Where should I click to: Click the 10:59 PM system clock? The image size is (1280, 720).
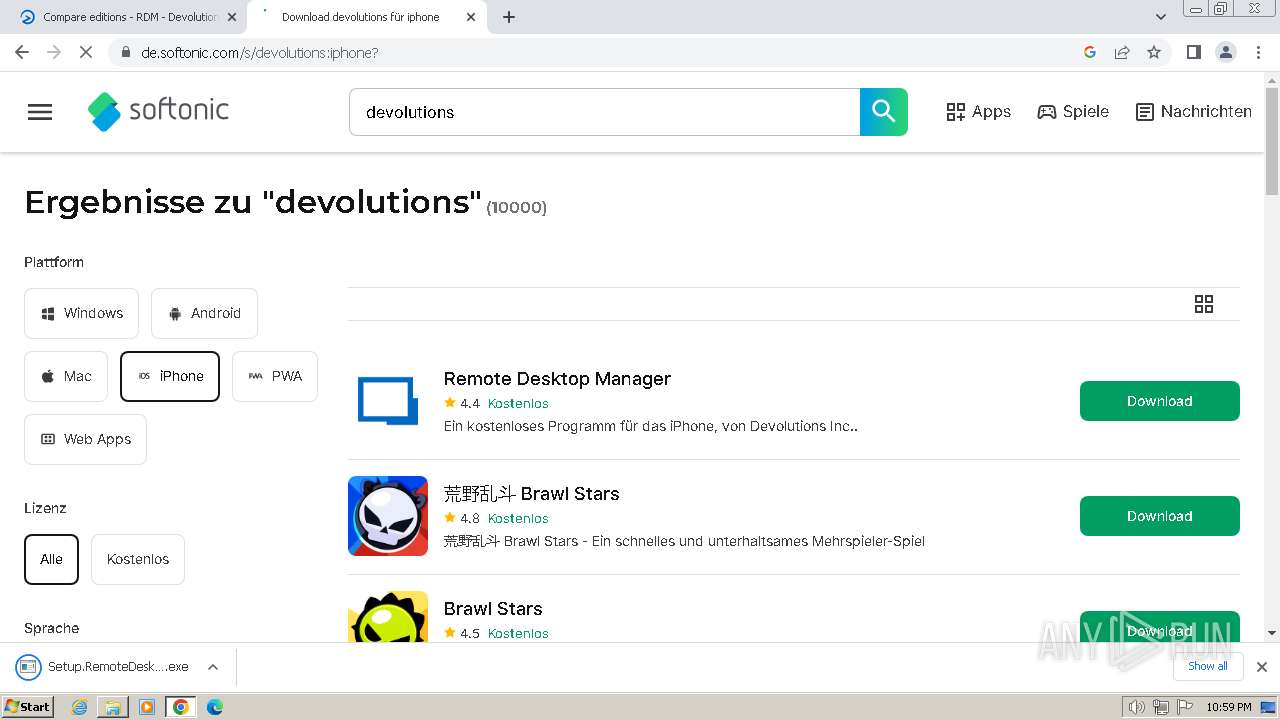click(x=1229, y=707)
